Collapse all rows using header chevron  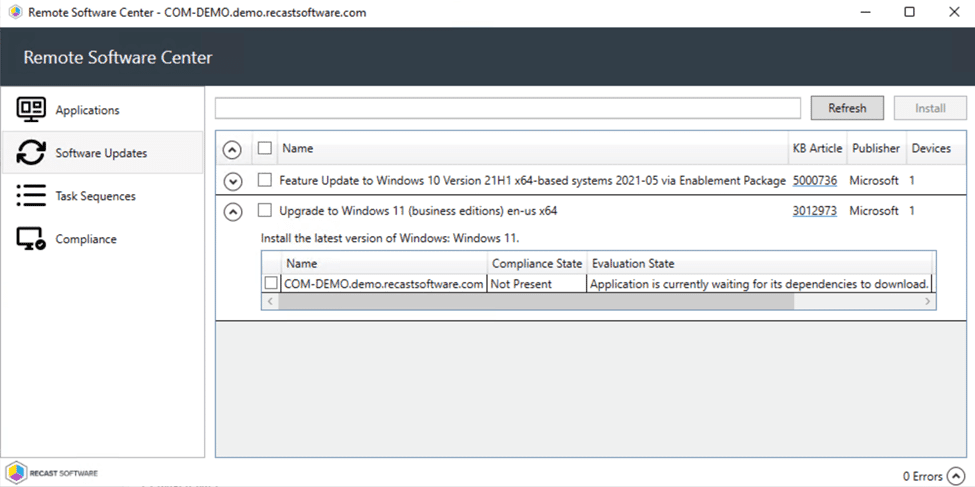click(x=232, y=150)
